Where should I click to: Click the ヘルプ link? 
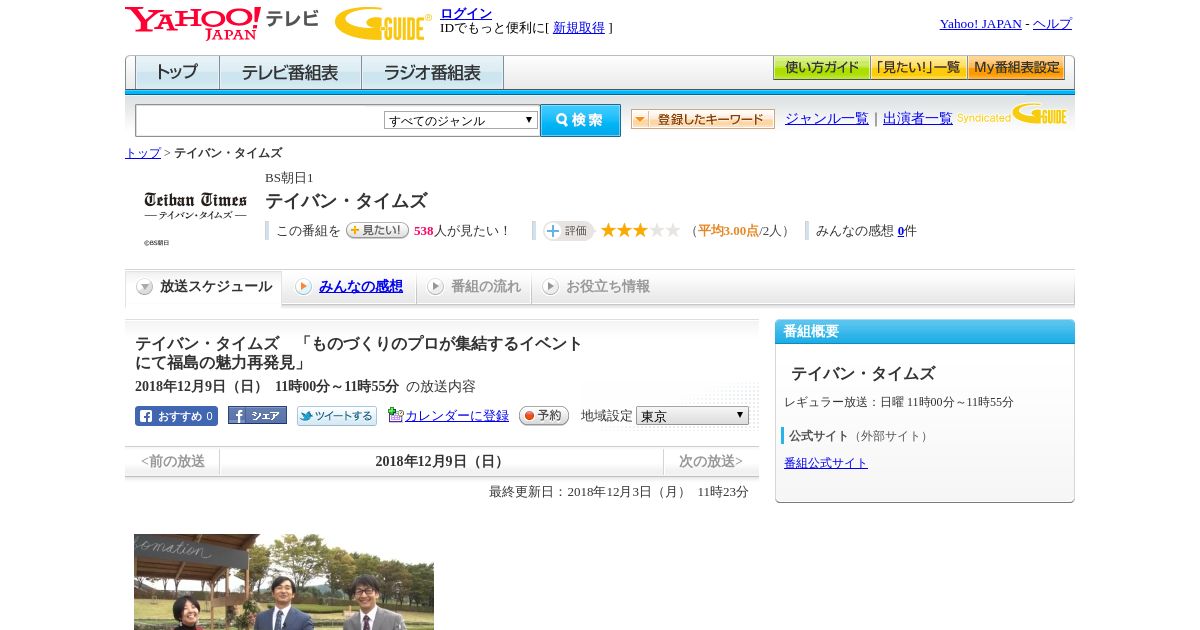[x=1052, y=24]
